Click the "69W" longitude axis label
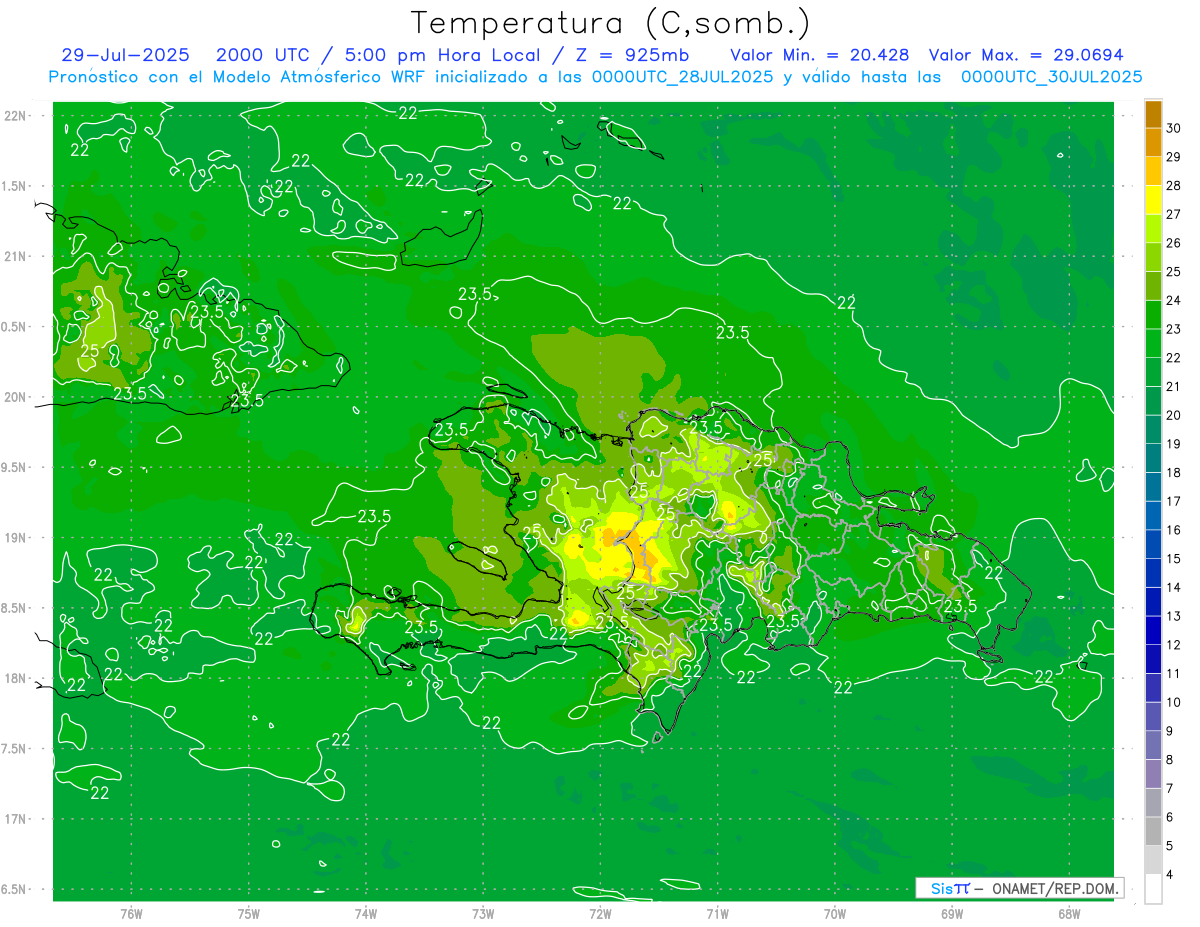Viewport: 1200px width, 927px height. (x=952, y=913)
